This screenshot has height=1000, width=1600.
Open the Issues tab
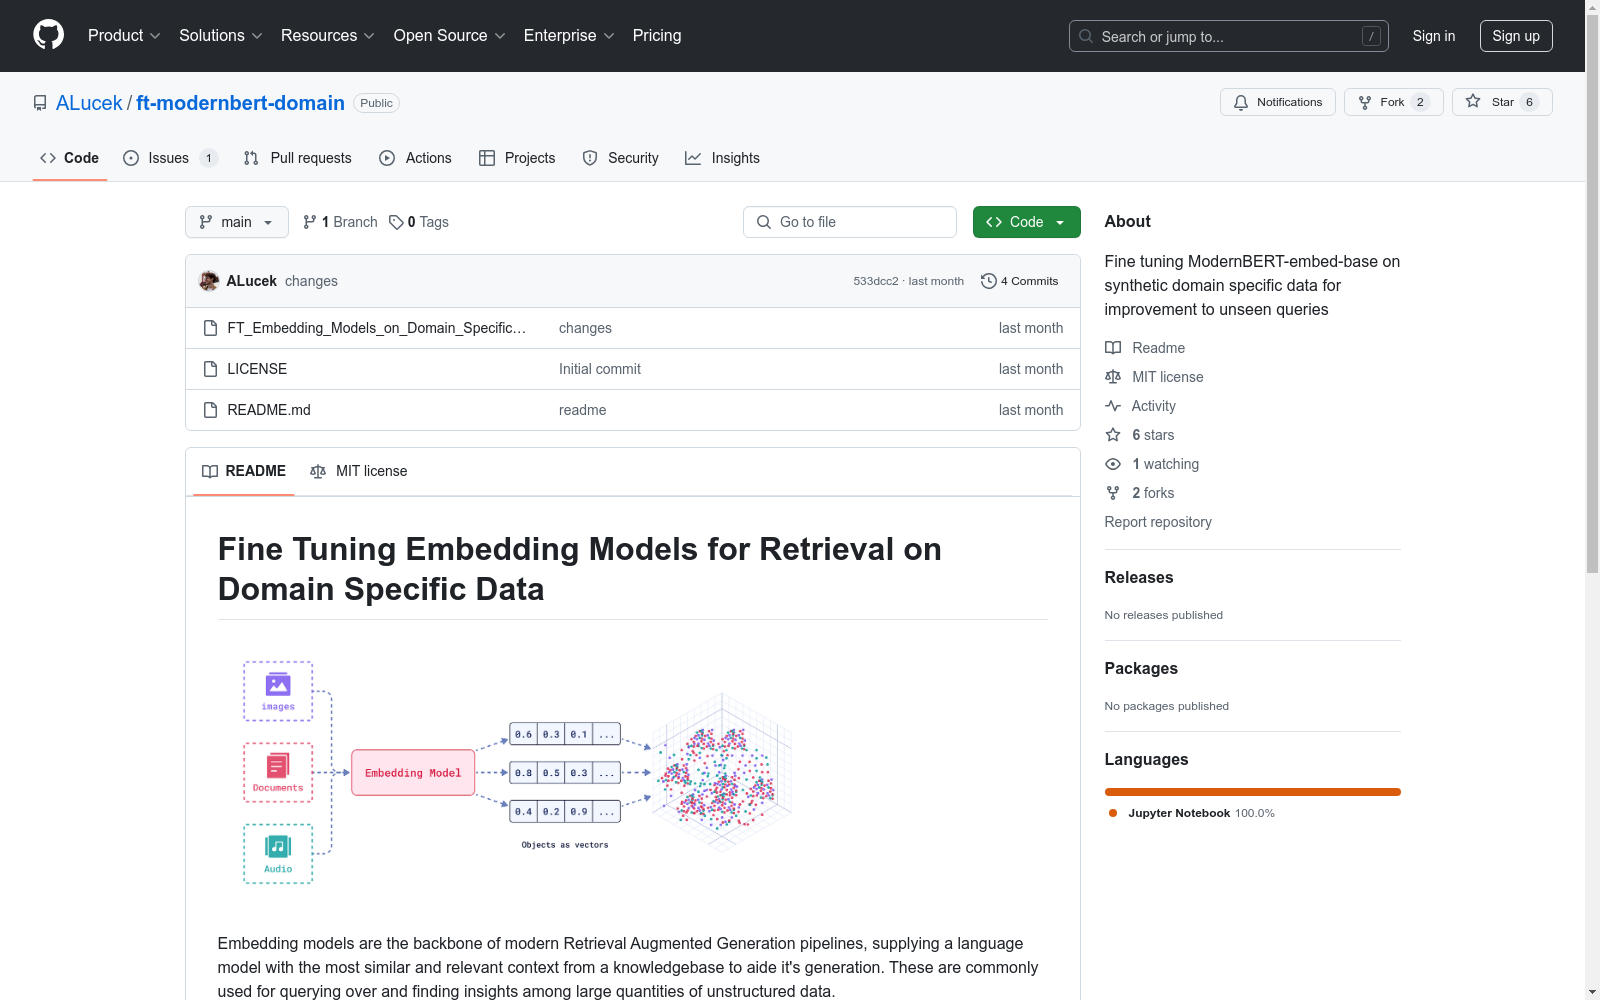(x=170, y=158)
